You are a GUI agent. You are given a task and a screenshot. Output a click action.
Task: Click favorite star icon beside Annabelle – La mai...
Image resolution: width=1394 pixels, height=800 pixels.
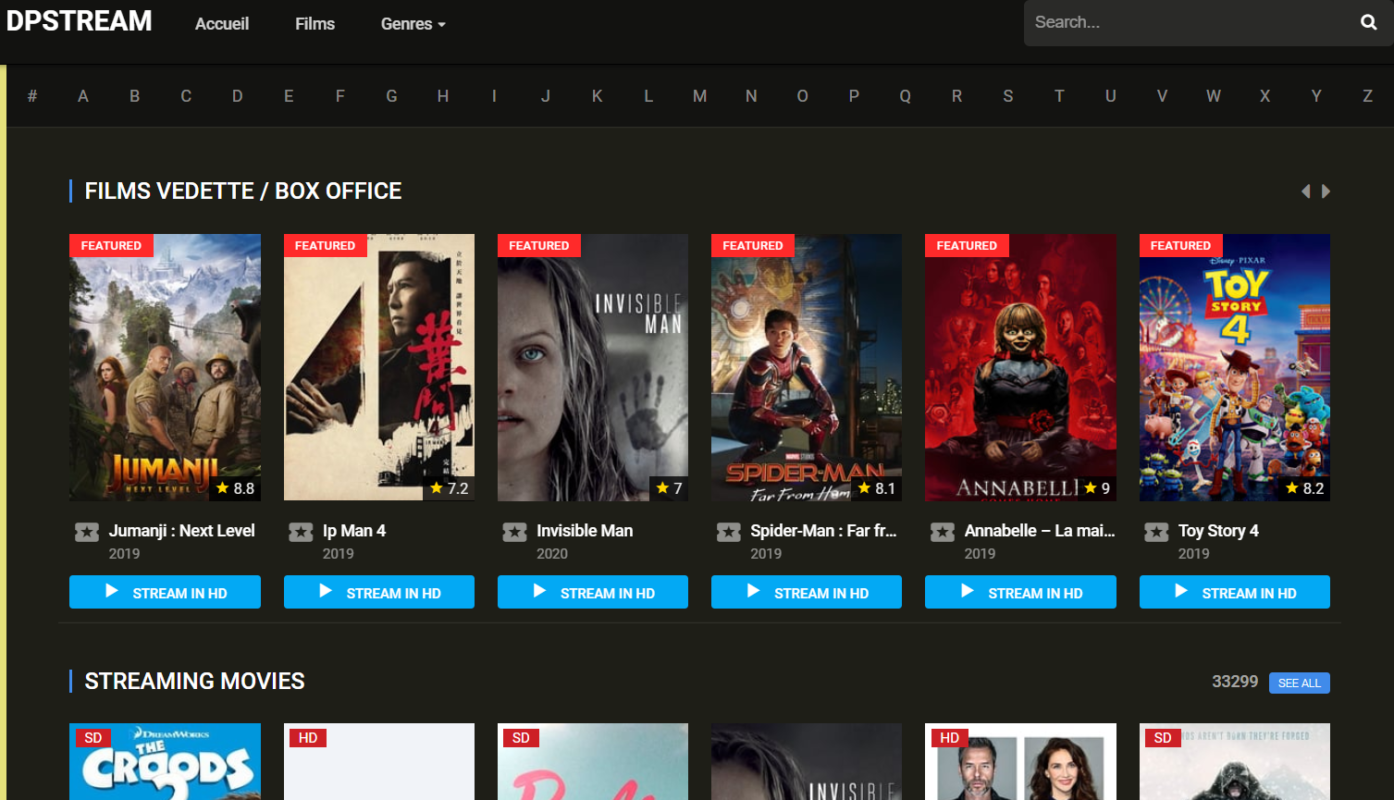[943, 532]
